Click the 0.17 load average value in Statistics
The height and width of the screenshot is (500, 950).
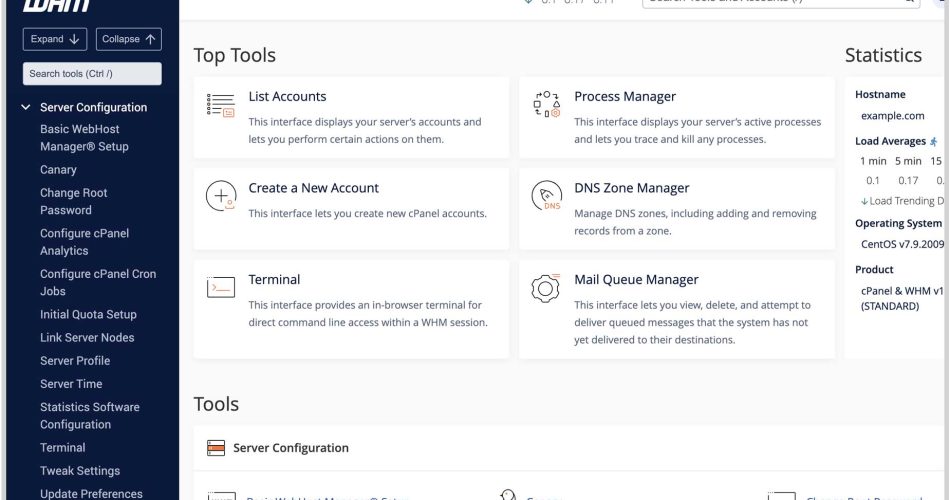click(x=908, y=181)
